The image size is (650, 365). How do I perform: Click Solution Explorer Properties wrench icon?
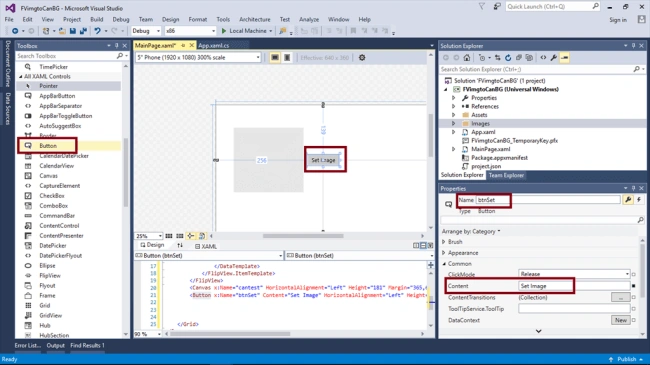pos(554,58)
